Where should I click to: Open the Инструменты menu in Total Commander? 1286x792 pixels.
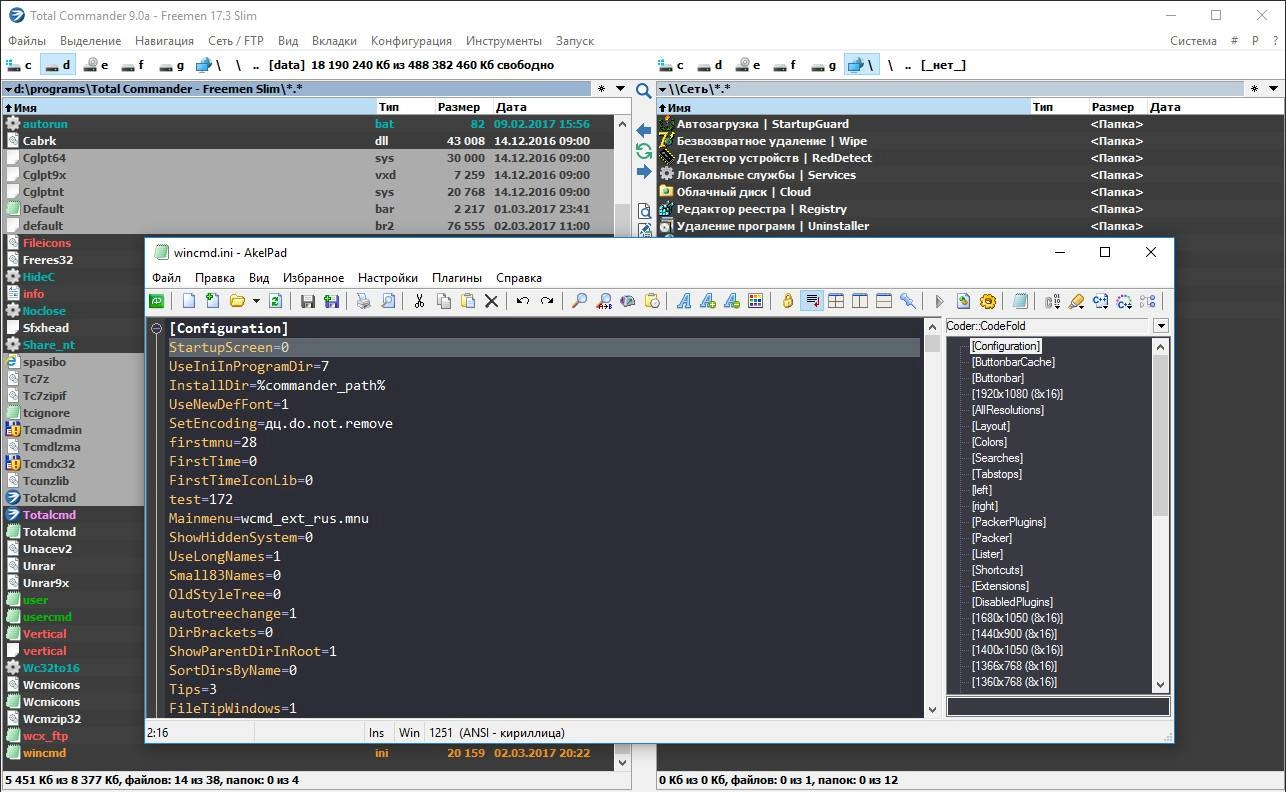[x=504, y=41]
